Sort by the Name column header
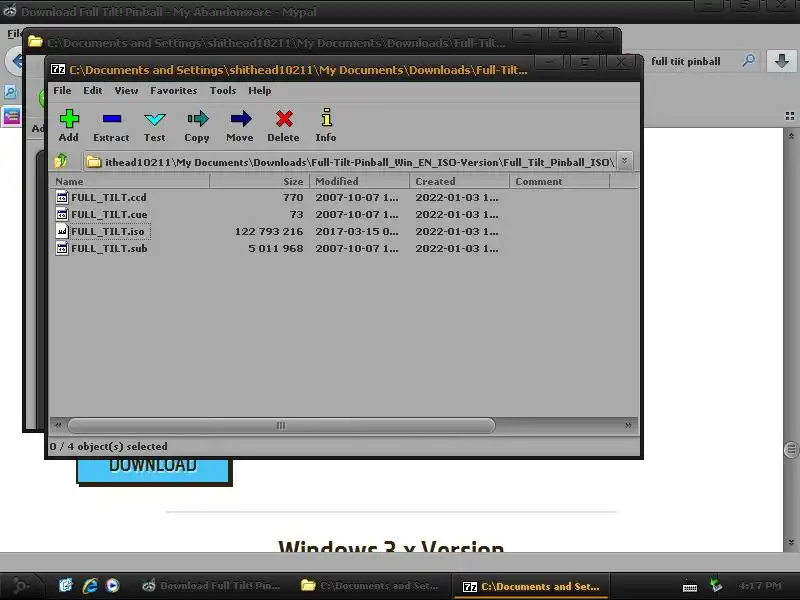 (x=130, y=181)
